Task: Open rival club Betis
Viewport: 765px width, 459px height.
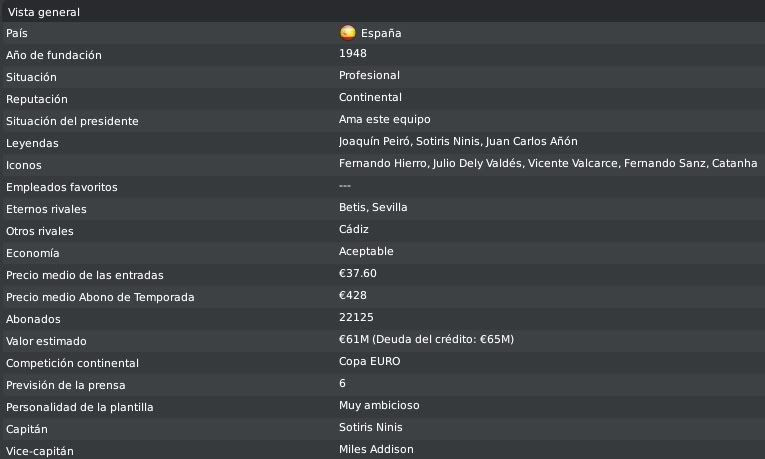Action: [x=352, y=207]
